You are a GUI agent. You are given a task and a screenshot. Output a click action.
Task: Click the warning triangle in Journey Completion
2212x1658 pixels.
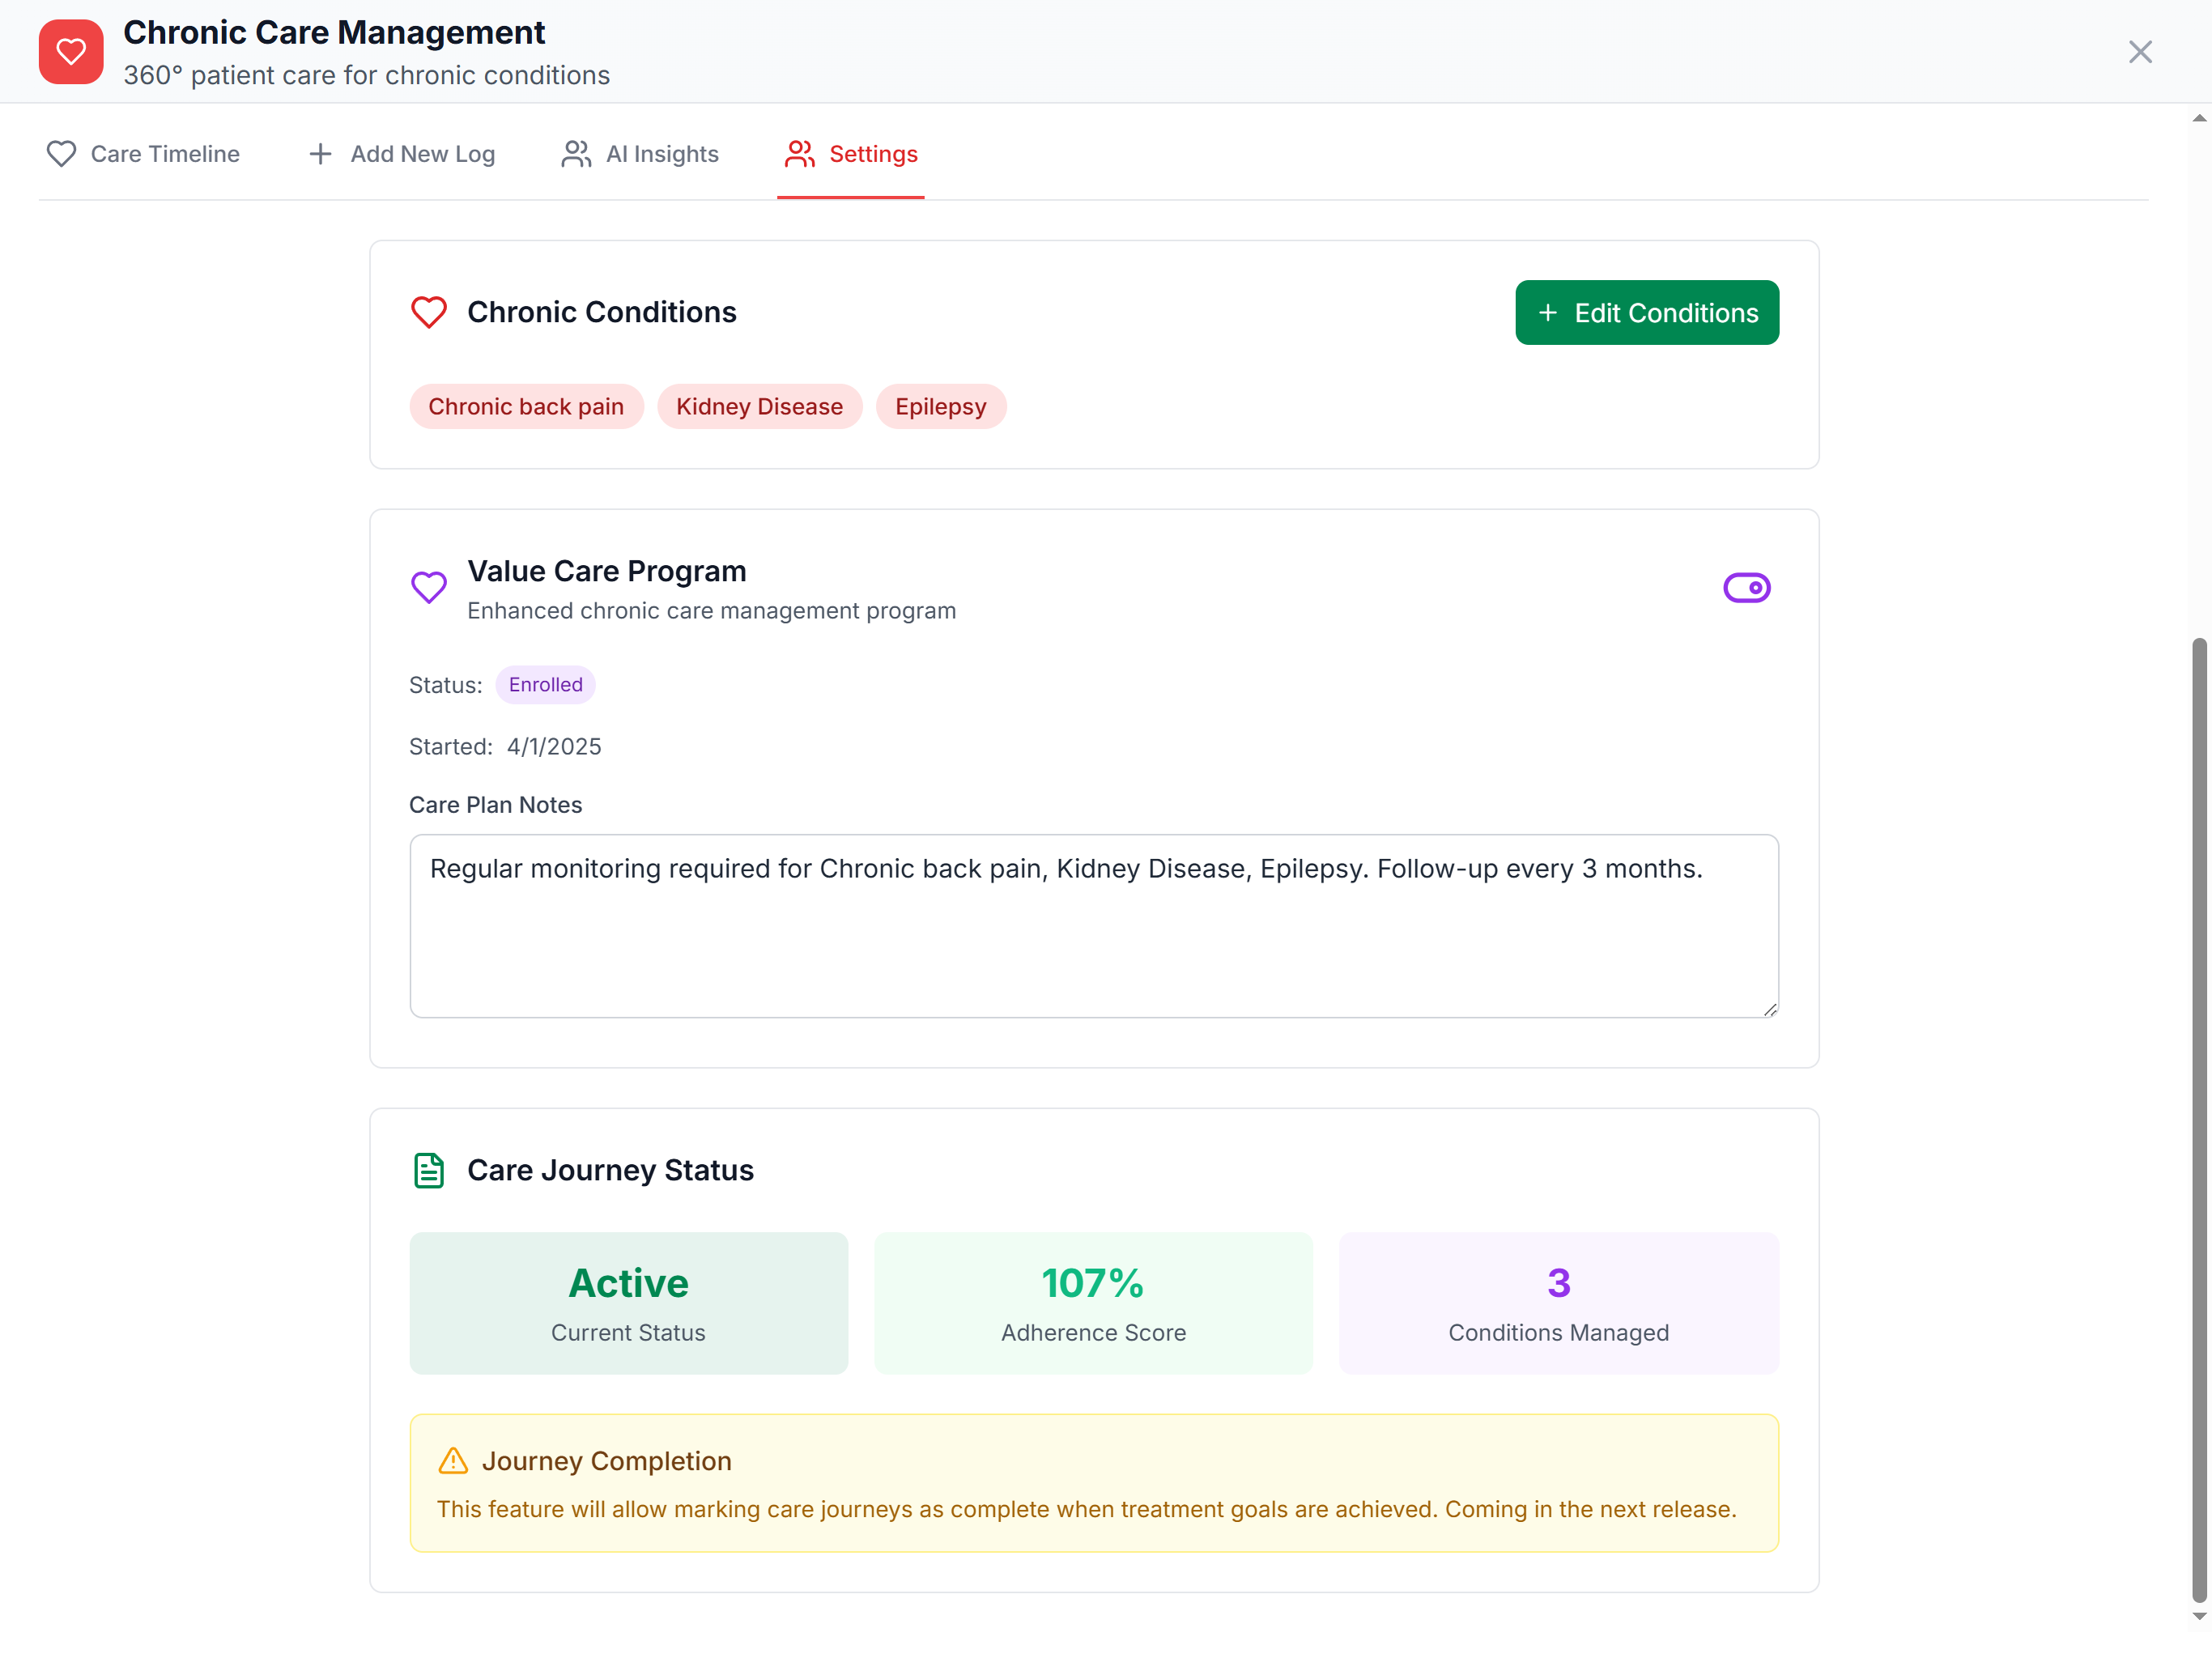pos(453,1461)
